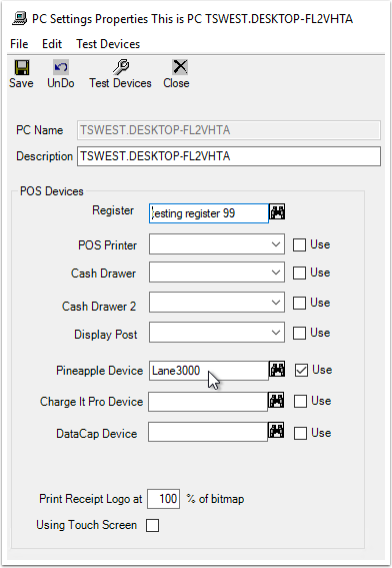Check the Using Touch Screen box
This screenshot has width=392, height=568.
pos(153,525)
